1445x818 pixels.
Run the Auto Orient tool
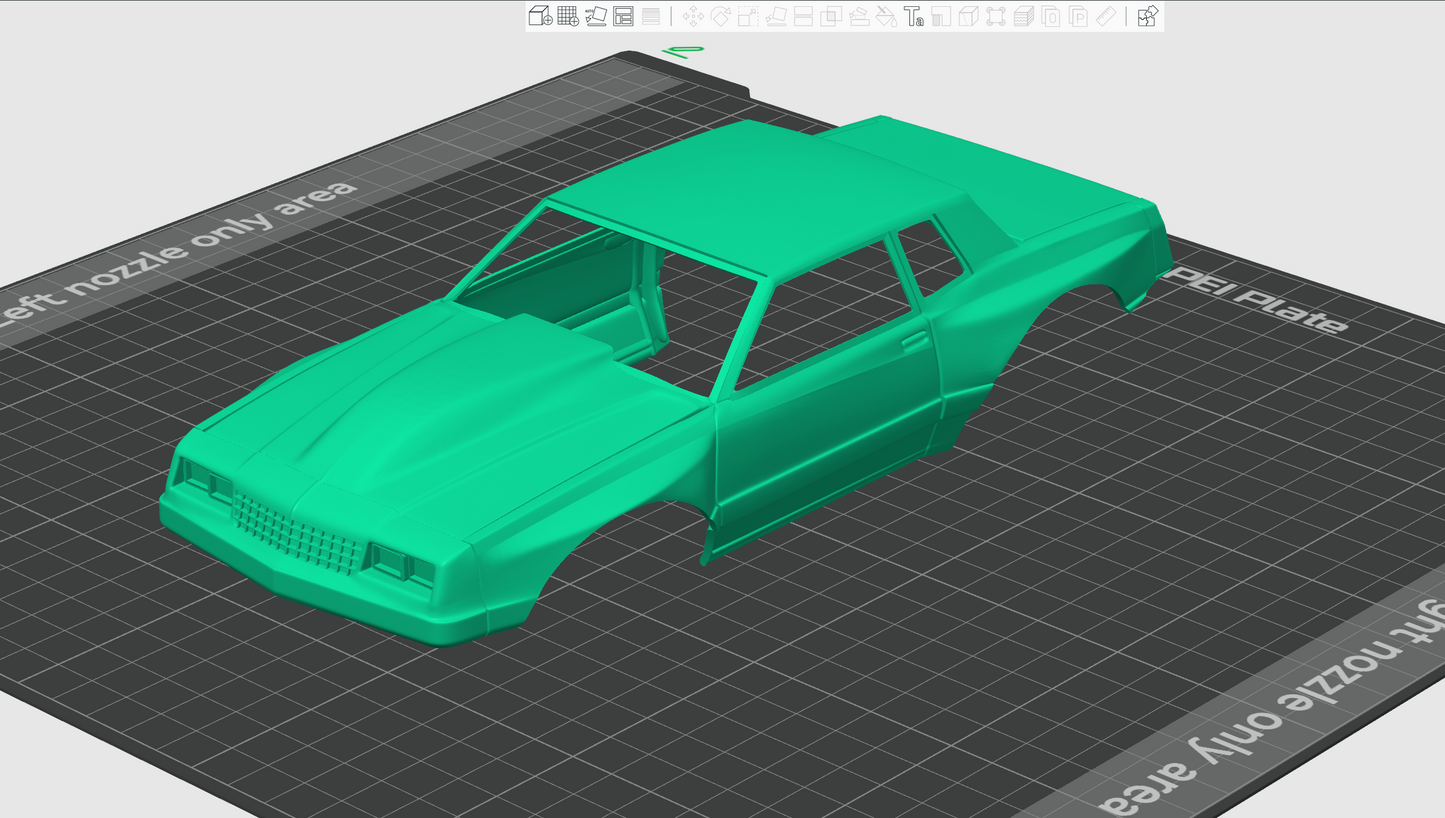tap(596, 16)
